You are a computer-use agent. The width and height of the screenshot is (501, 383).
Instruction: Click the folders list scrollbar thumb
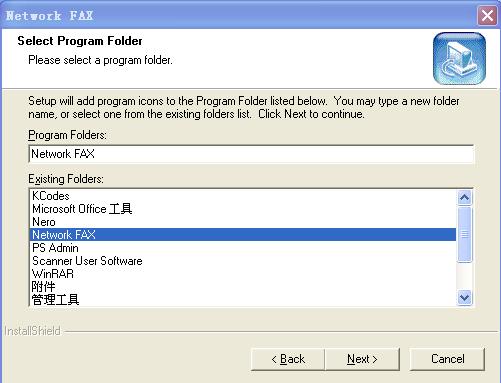pos(465,235)
